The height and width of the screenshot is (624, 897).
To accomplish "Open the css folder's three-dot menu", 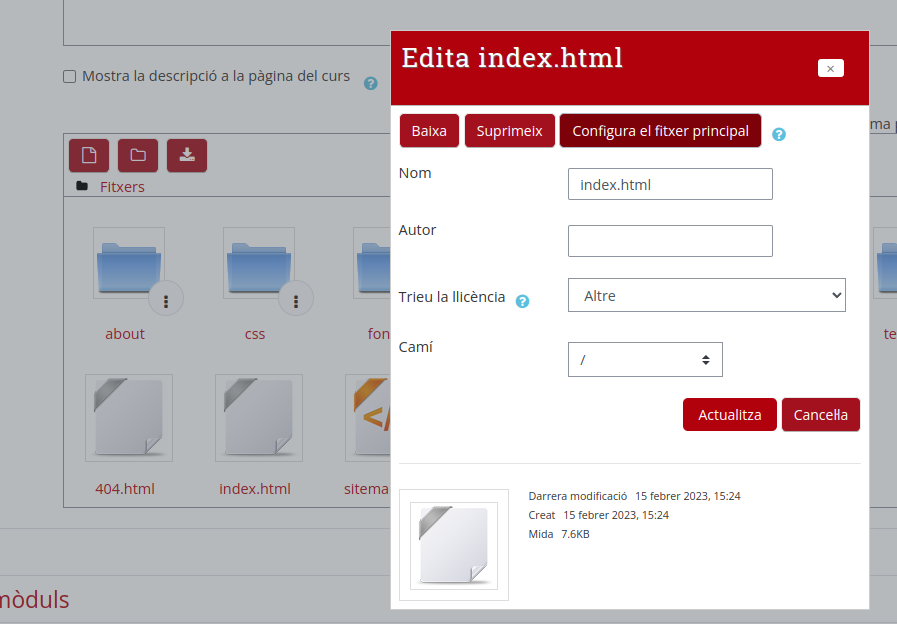I will [x=296, y=298].
